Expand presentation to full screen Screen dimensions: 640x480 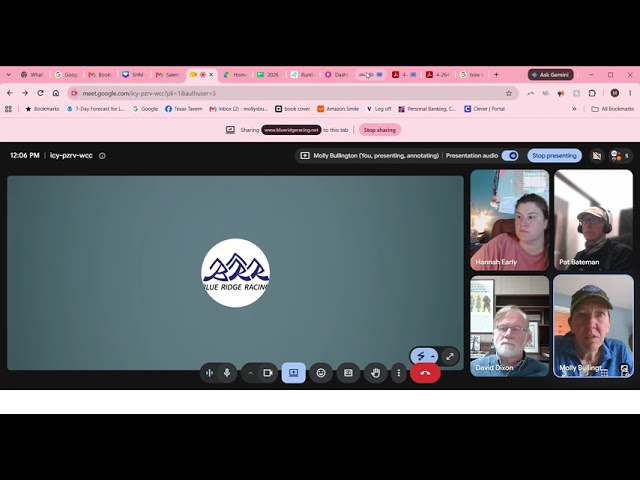click(x=450, y=356)
